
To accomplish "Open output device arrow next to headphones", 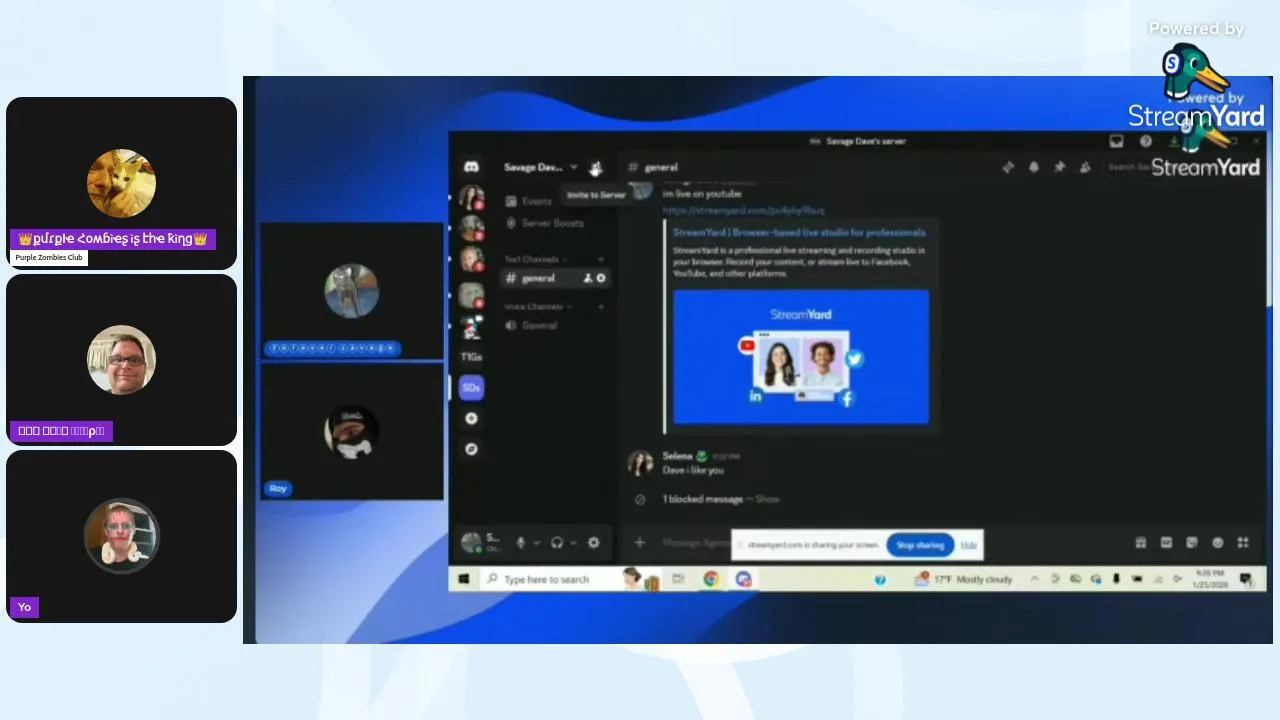I will [573, 542].
